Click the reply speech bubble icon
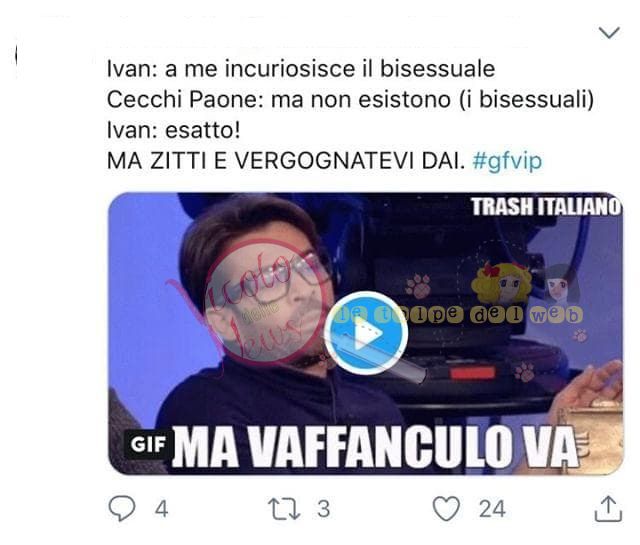The height and width of the screenshot is (545, 640). 122,508
